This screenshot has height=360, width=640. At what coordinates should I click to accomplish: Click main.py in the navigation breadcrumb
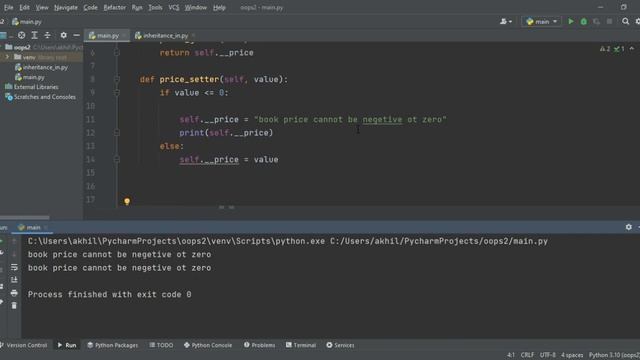coord(27,22)
